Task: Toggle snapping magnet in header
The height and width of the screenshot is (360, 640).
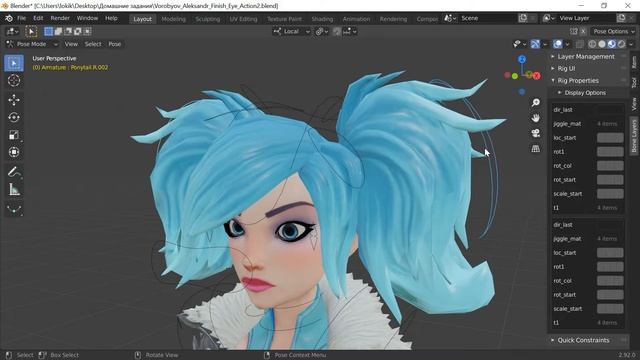Action: (336, 31)
